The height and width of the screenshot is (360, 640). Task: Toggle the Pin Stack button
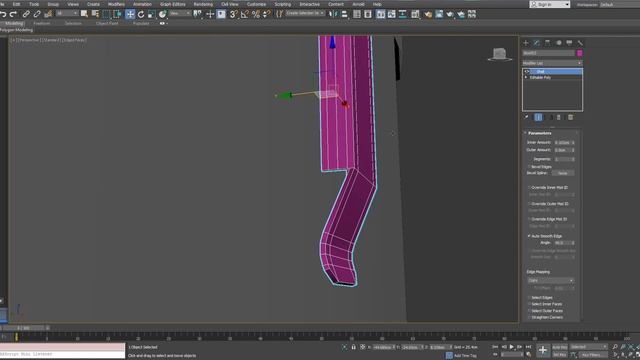pos(527,118)
